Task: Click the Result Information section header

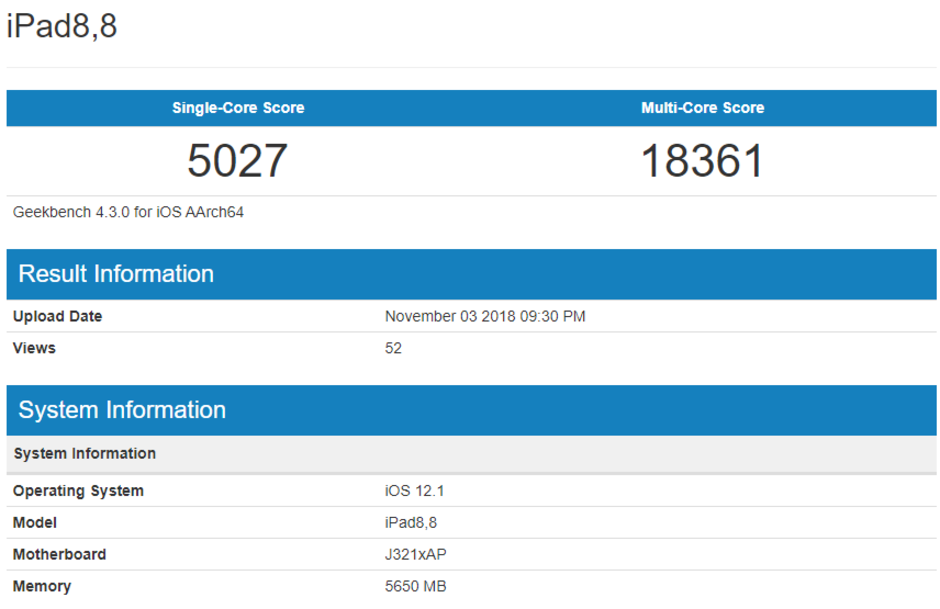Action: click(116, 274)
